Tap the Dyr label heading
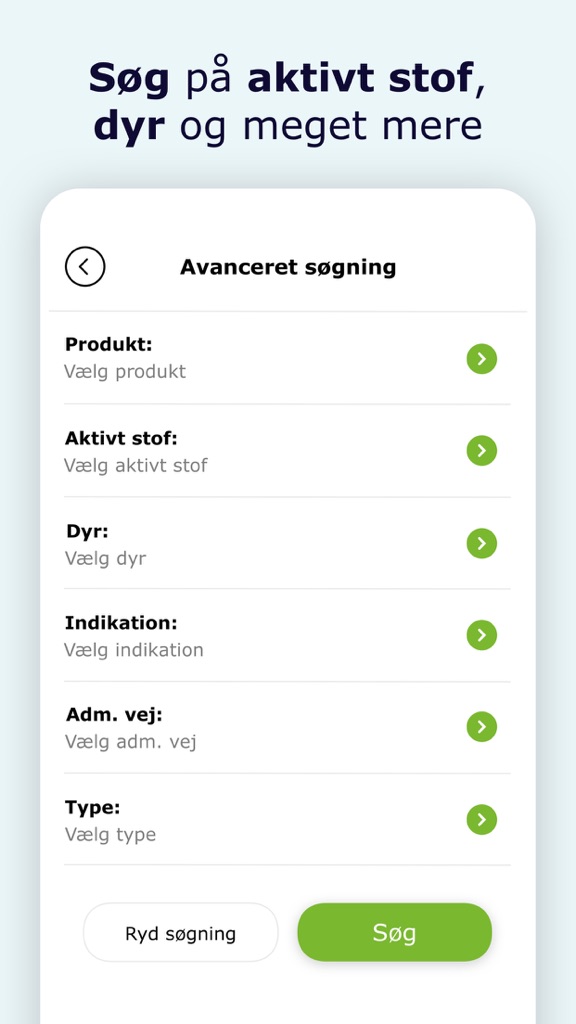The image size is (576, 1024). [87, 532]
